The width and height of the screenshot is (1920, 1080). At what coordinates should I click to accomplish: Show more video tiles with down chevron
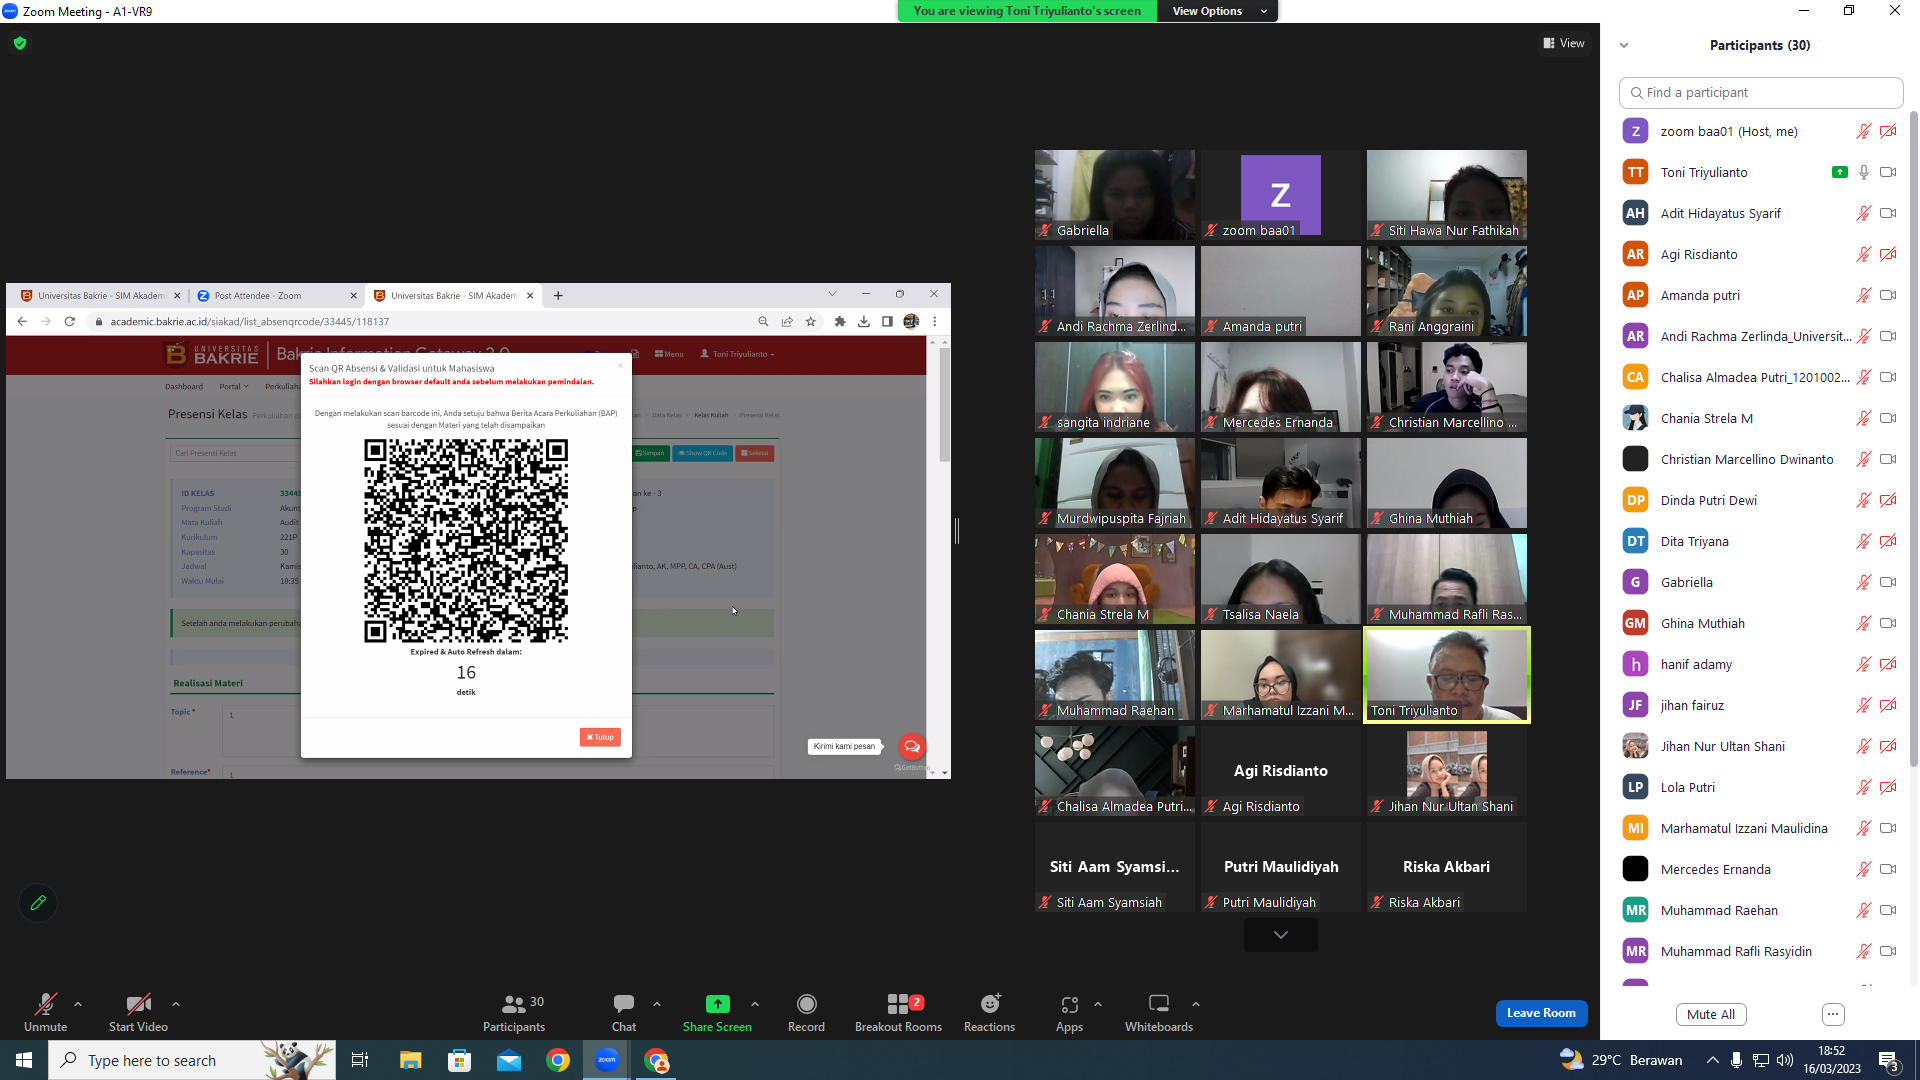[1281, 935]
